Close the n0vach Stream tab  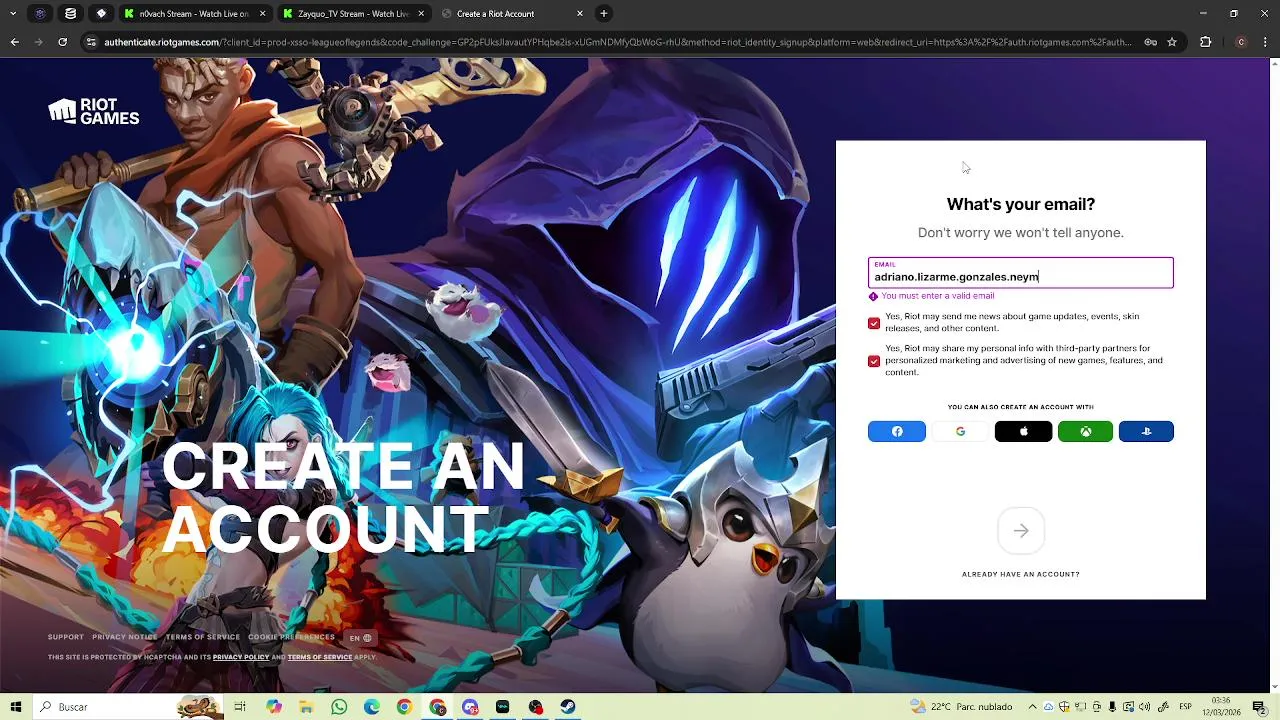point(263,13)
